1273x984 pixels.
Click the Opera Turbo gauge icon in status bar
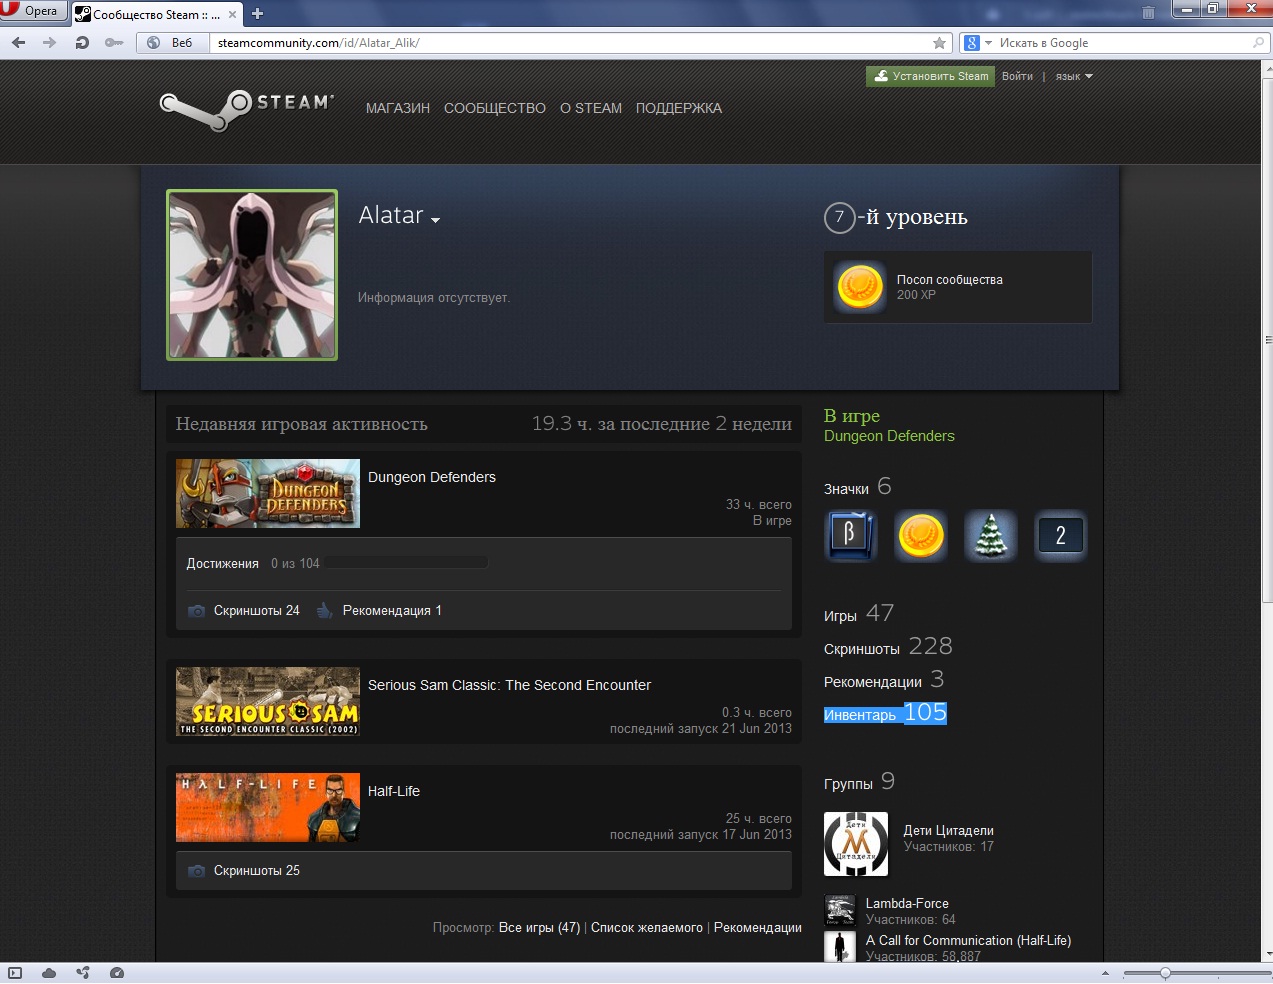pyautogui.click(x=117, y=972)
